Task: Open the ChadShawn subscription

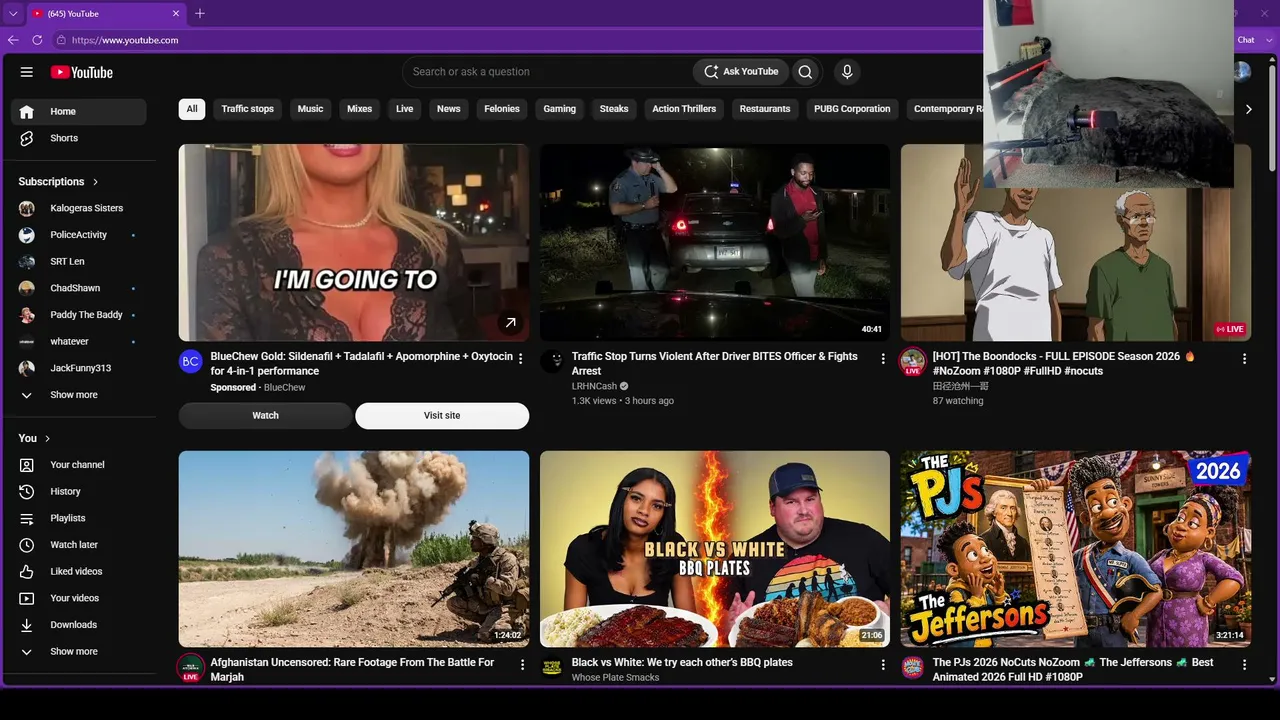Action: click(79, 288)
